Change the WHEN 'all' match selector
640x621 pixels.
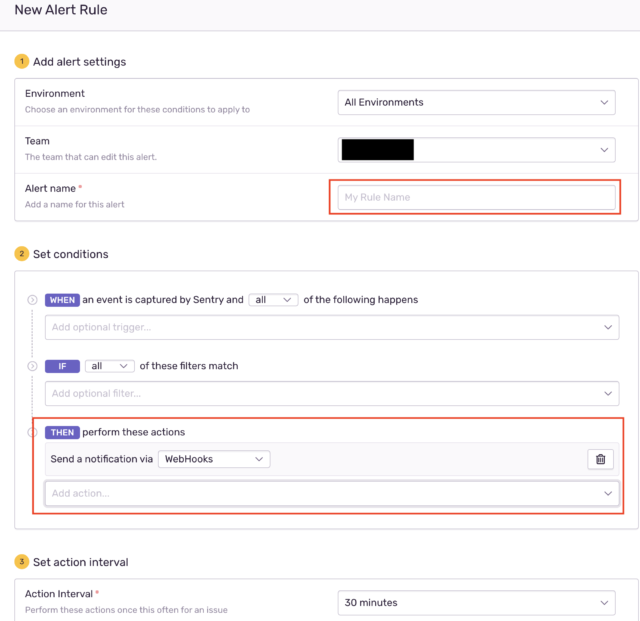click(x=273, y=300)
